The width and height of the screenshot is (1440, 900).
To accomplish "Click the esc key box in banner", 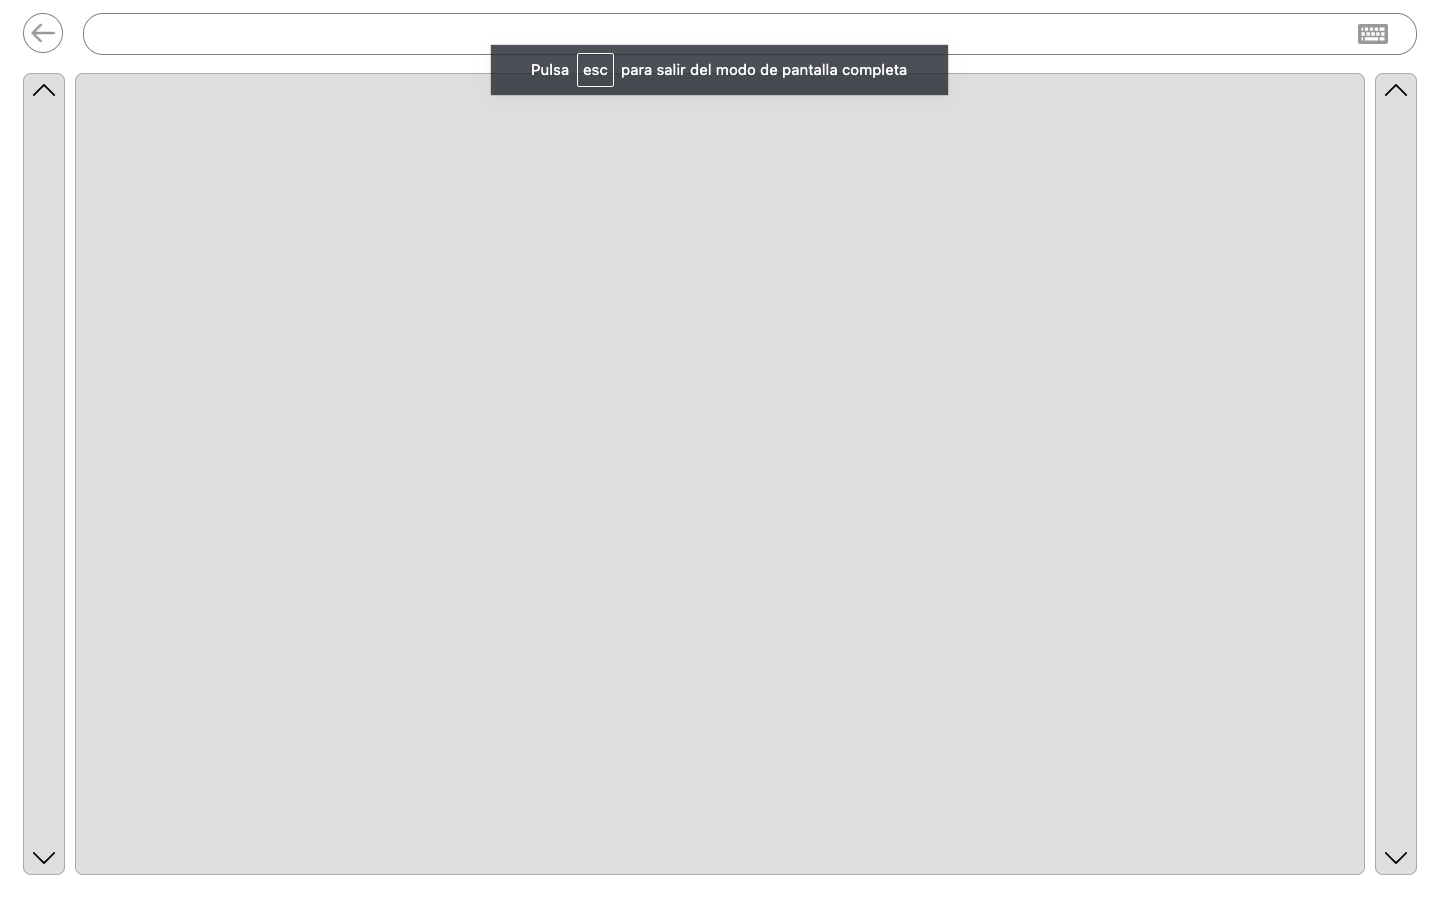I will 595,70.
